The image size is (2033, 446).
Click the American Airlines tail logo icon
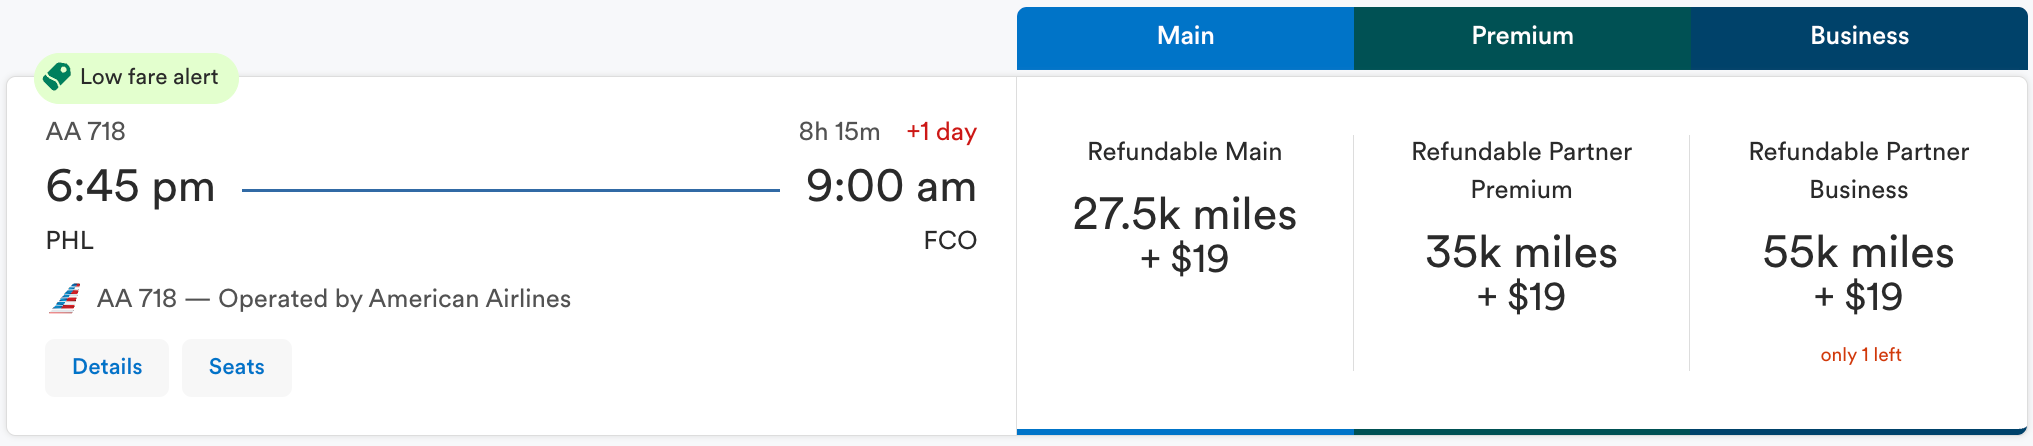(x=65, y=299)
